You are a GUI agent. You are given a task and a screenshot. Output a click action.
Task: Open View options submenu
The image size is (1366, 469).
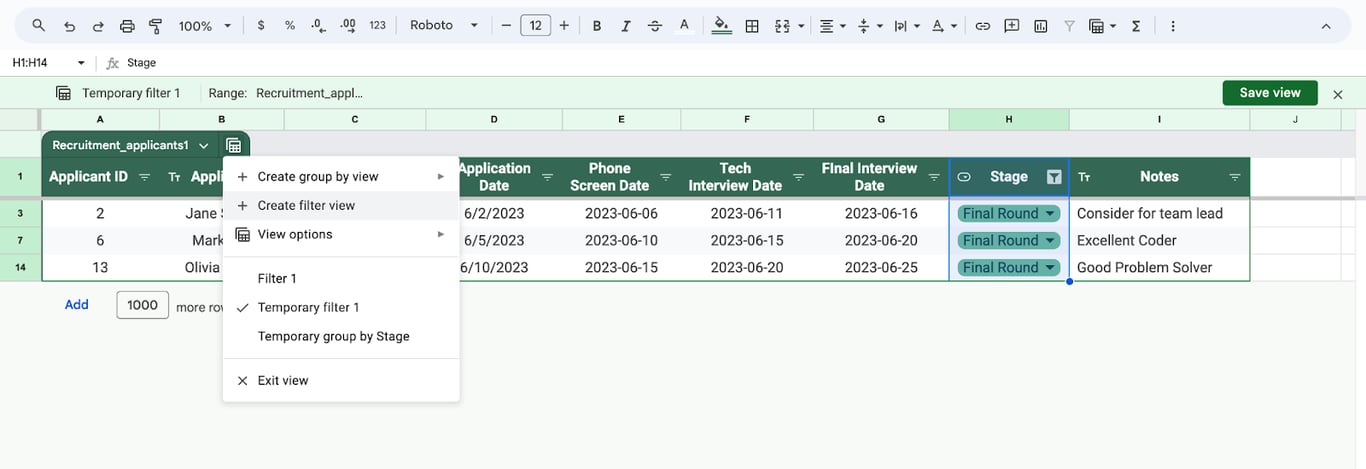point(341,235)
